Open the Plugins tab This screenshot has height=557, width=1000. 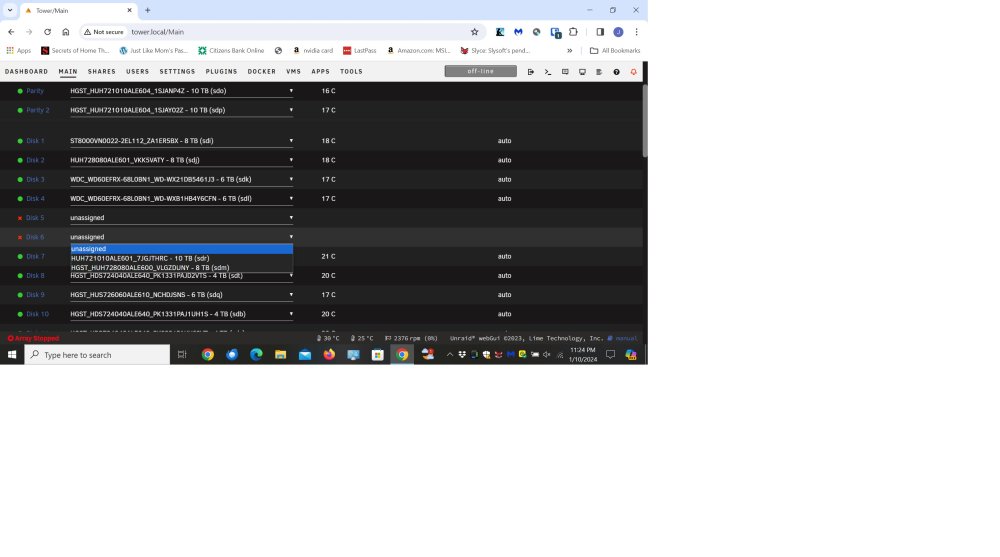[x=221, y=72]
